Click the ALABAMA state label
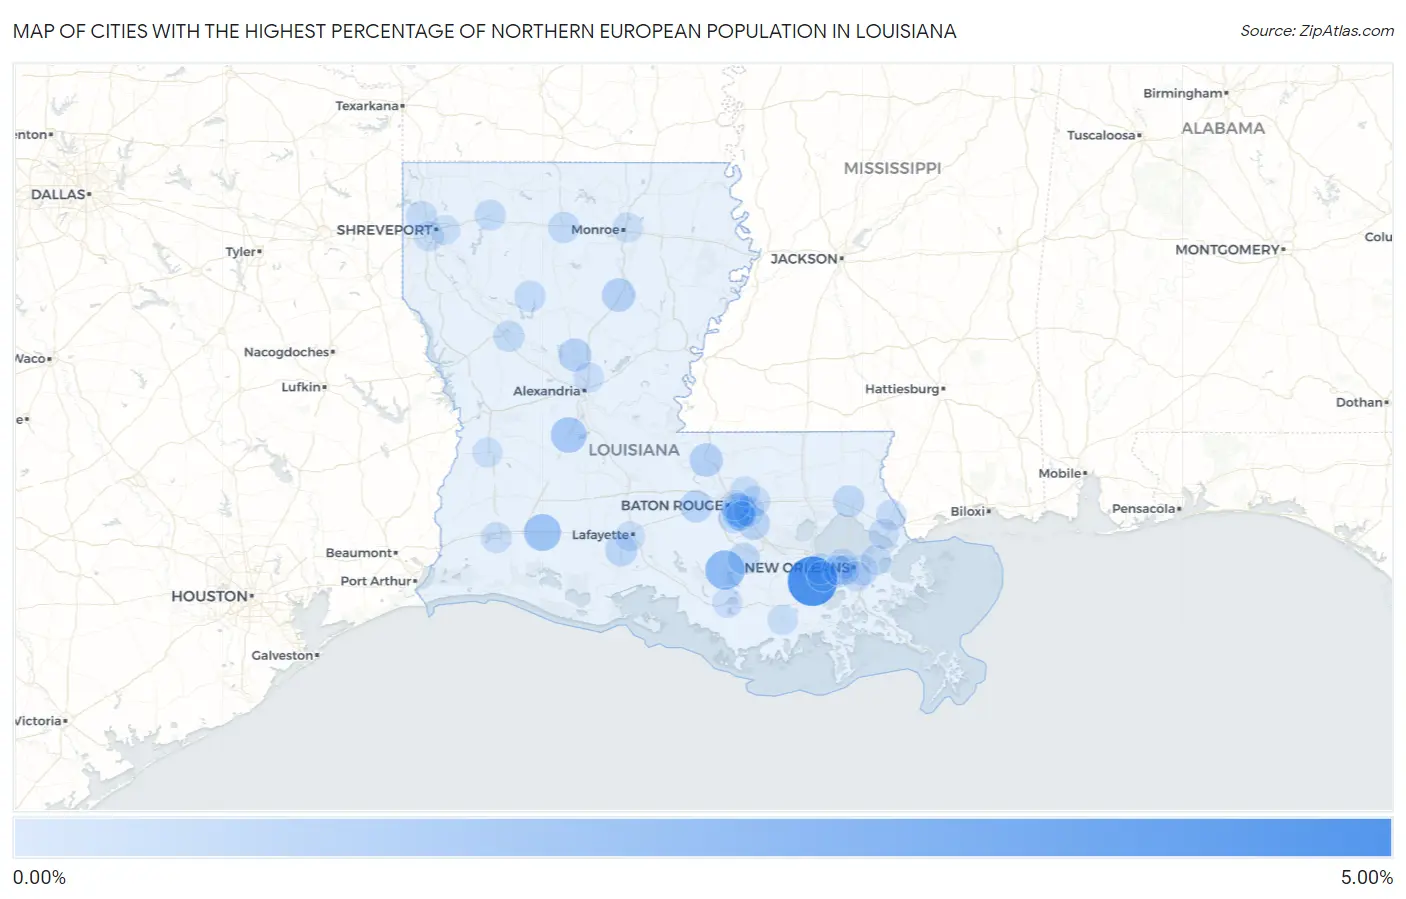1406x899 pixels. pos(1223,128)
